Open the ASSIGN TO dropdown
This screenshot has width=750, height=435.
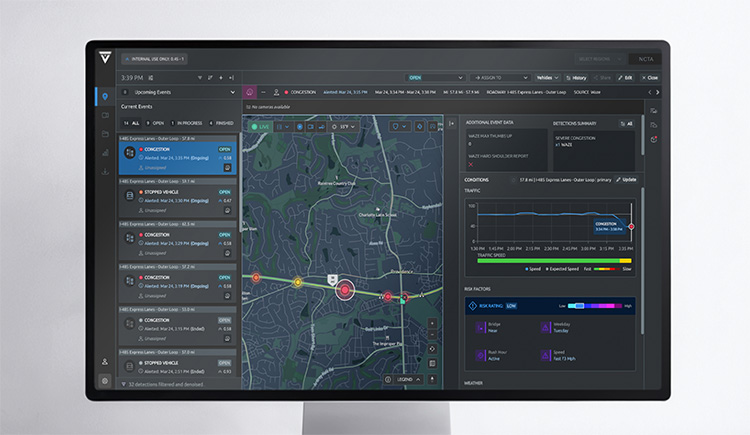pos(500,78)
